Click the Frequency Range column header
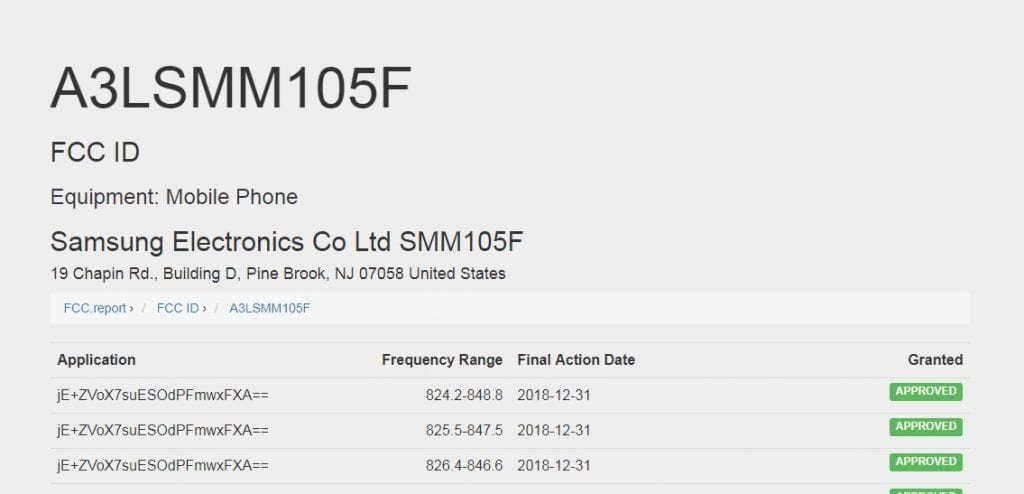 442,360
